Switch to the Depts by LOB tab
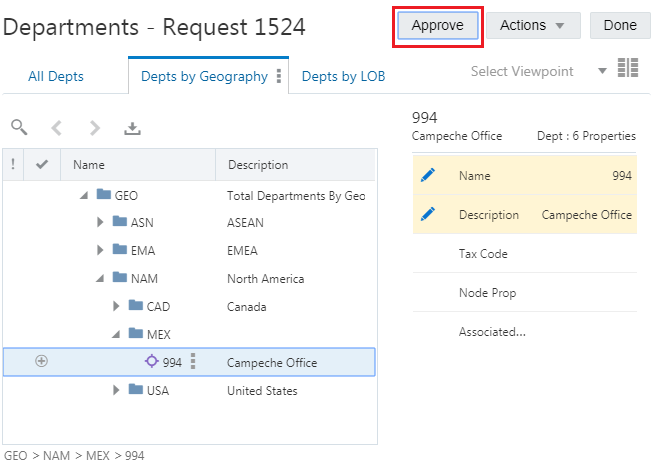This screenshot has height=466, width=657. (344, 76)
